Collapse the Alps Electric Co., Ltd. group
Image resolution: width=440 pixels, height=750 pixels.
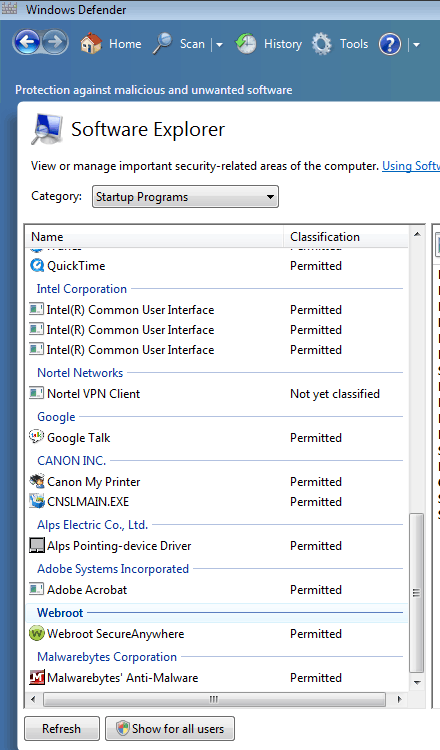pos(92,525)
